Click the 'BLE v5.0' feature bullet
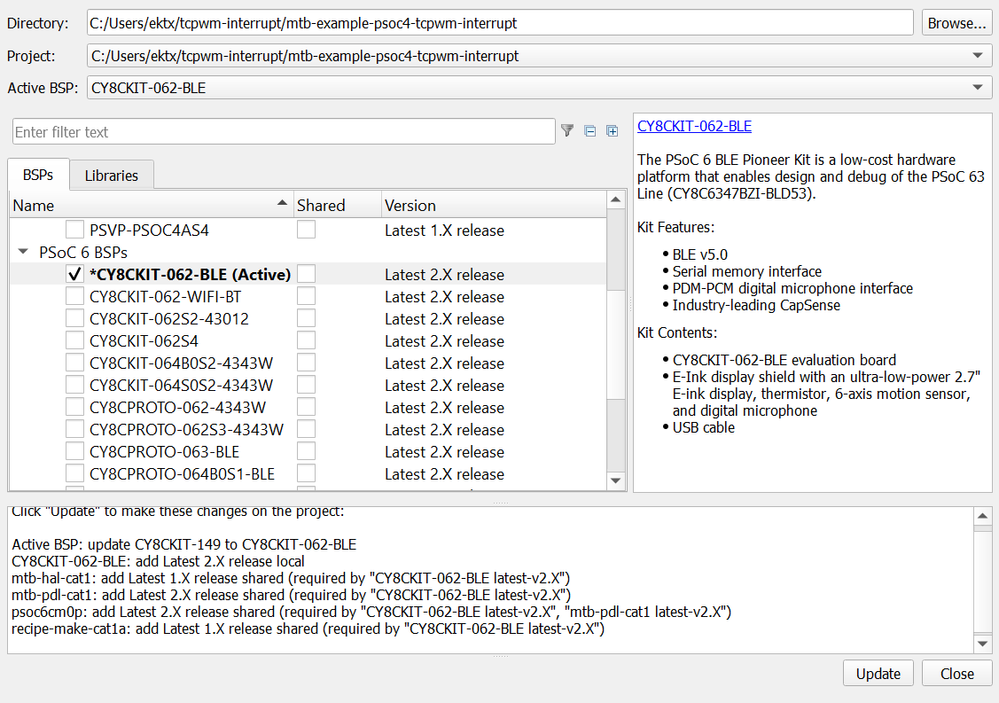Viewport: 999px width, 703px height. click(x=700, y=254)
